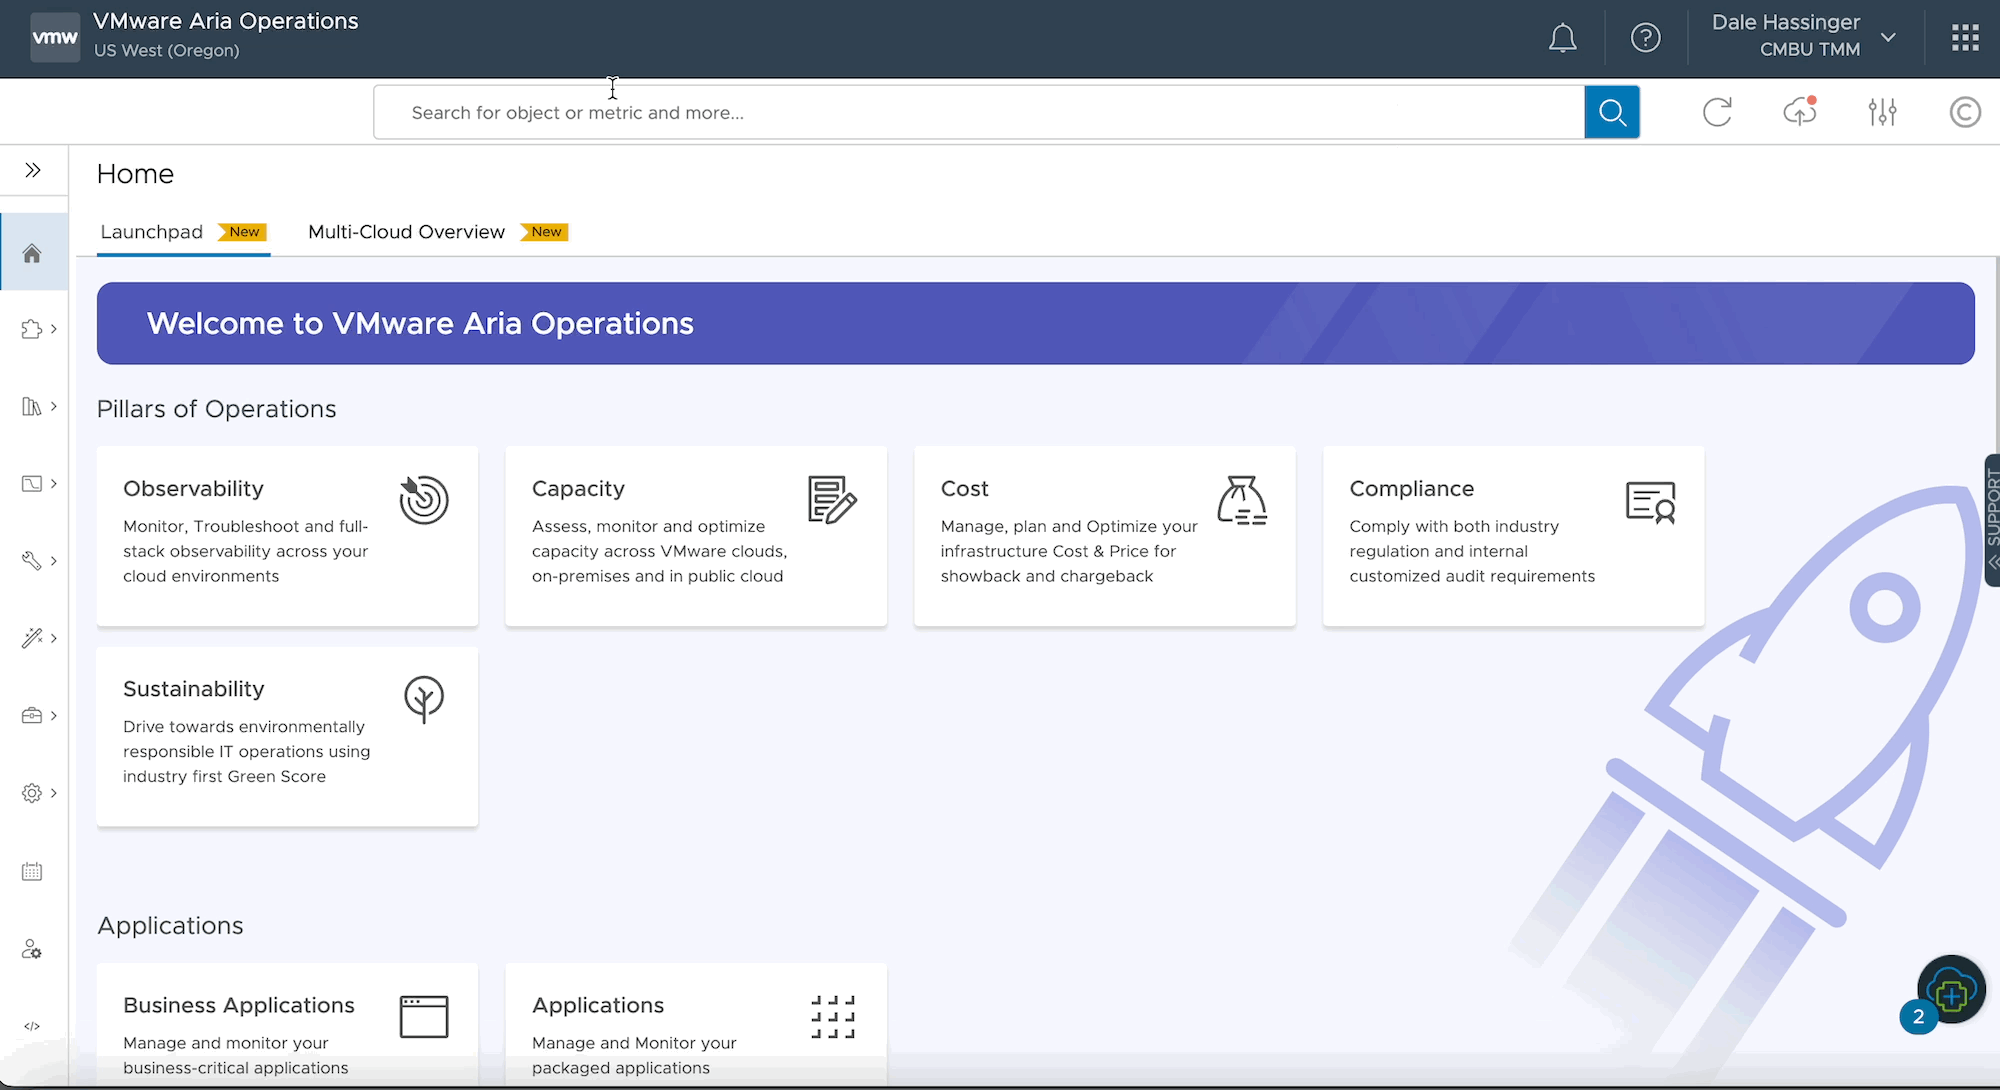Open the notifications bell icon
The width and height of the screenshot is (2000, 1090).
[x=1562, y=39]
